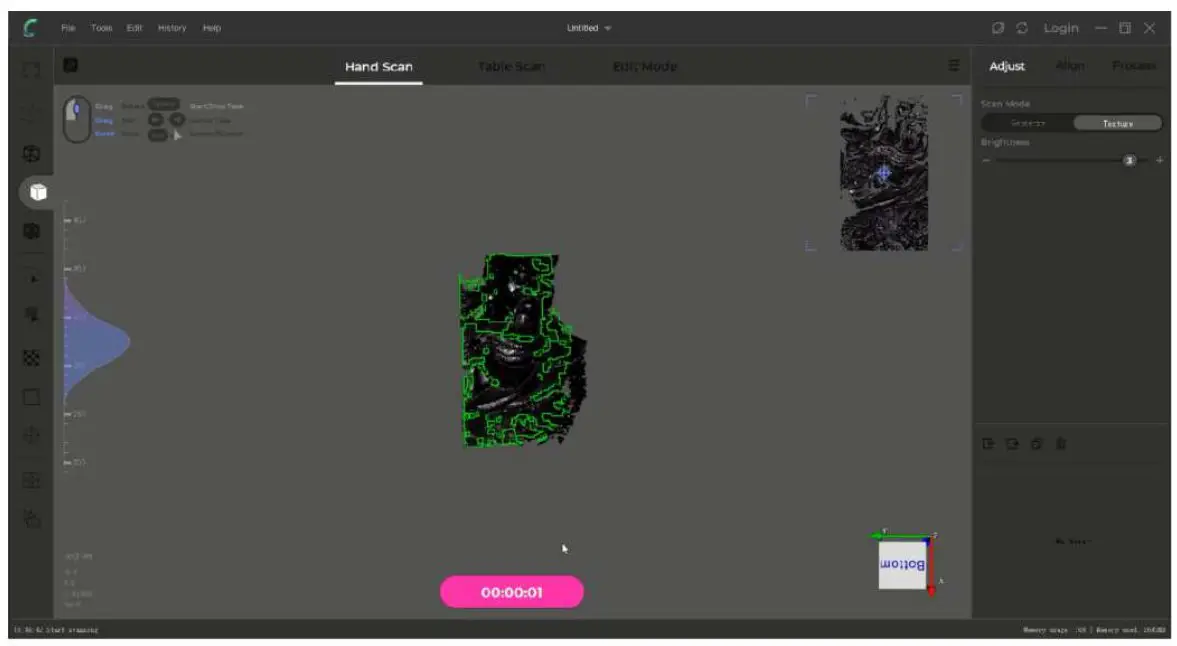Open the Tools menu

pos(101,28)
